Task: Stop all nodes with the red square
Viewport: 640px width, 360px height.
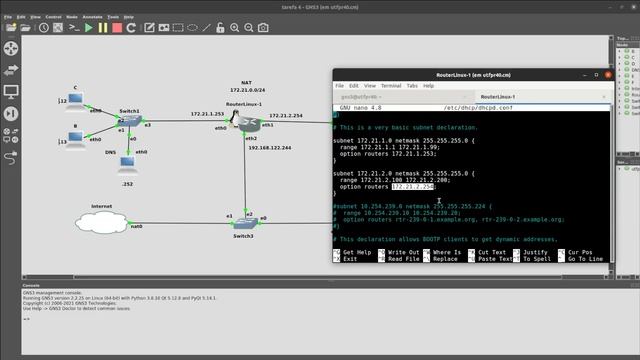Action: tap(117, 27)
